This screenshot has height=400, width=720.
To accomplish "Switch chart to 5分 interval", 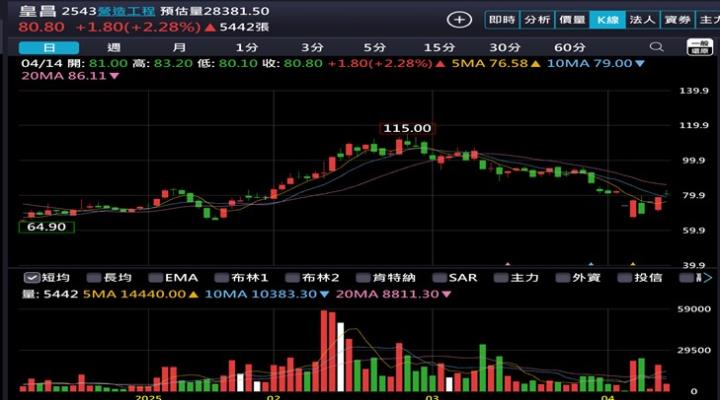I will [374, 47].
